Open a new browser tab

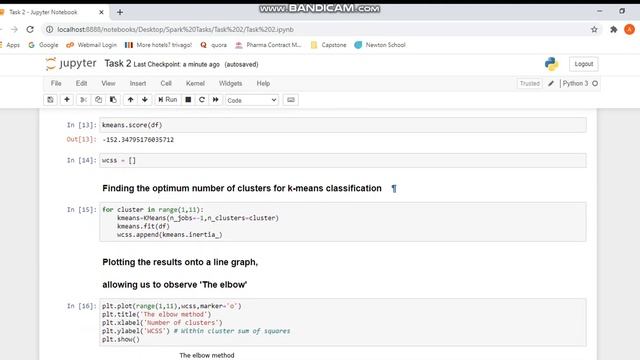point(120,12)
